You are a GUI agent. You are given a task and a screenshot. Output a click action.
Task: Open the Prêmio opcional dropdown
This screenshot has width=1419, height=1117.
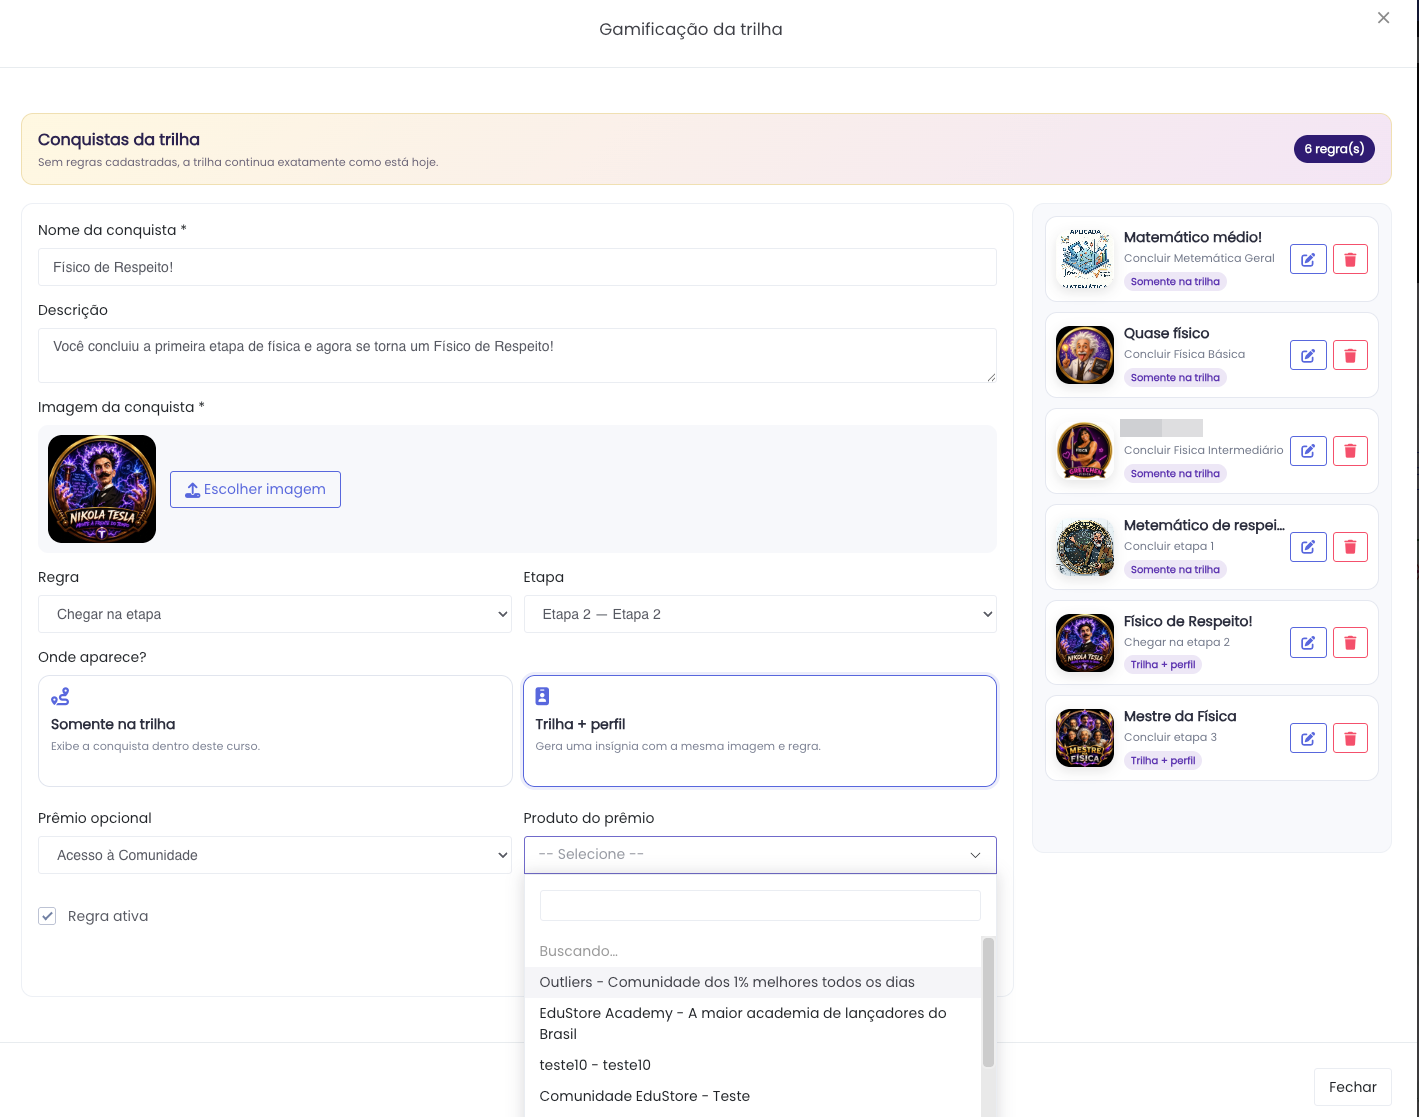pyautogui.click(x=275, y=855)
